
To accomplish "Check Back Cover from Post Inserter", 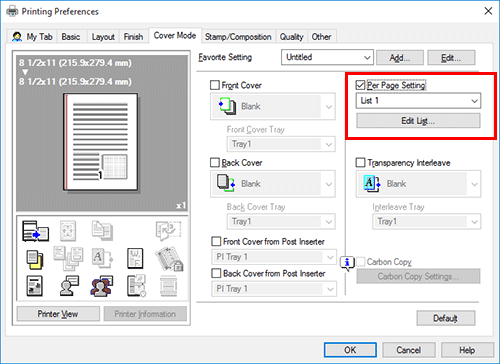I will pos(216,273).
